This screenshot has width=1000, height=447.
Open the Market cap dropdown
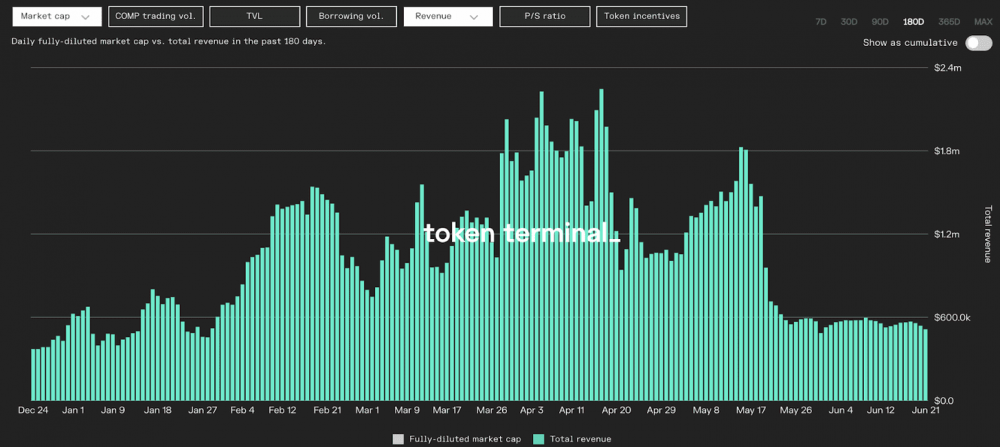tap(56, 16)
